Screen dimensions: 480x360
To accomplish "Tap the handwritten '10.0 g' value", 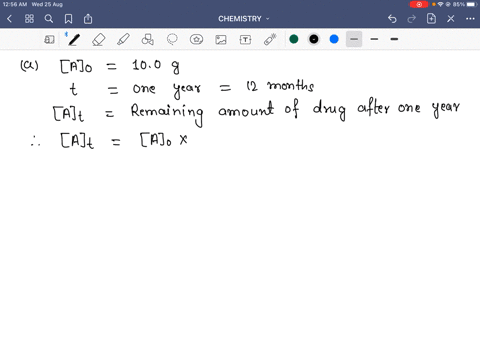I will [156, 66].
